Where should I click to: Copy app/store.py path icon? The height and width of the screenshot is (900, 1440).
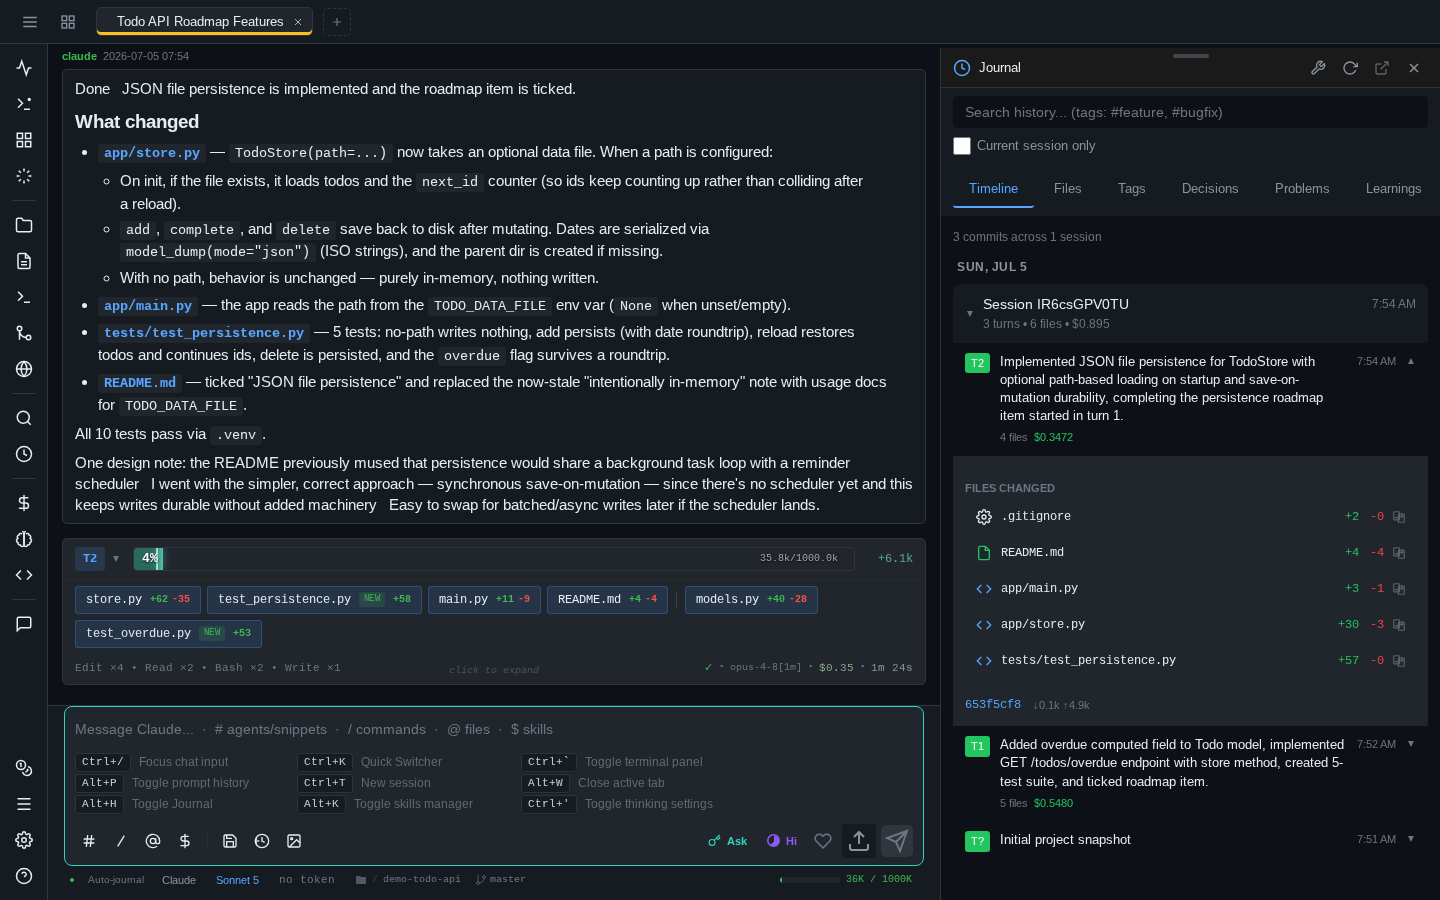coord(1399,625)
